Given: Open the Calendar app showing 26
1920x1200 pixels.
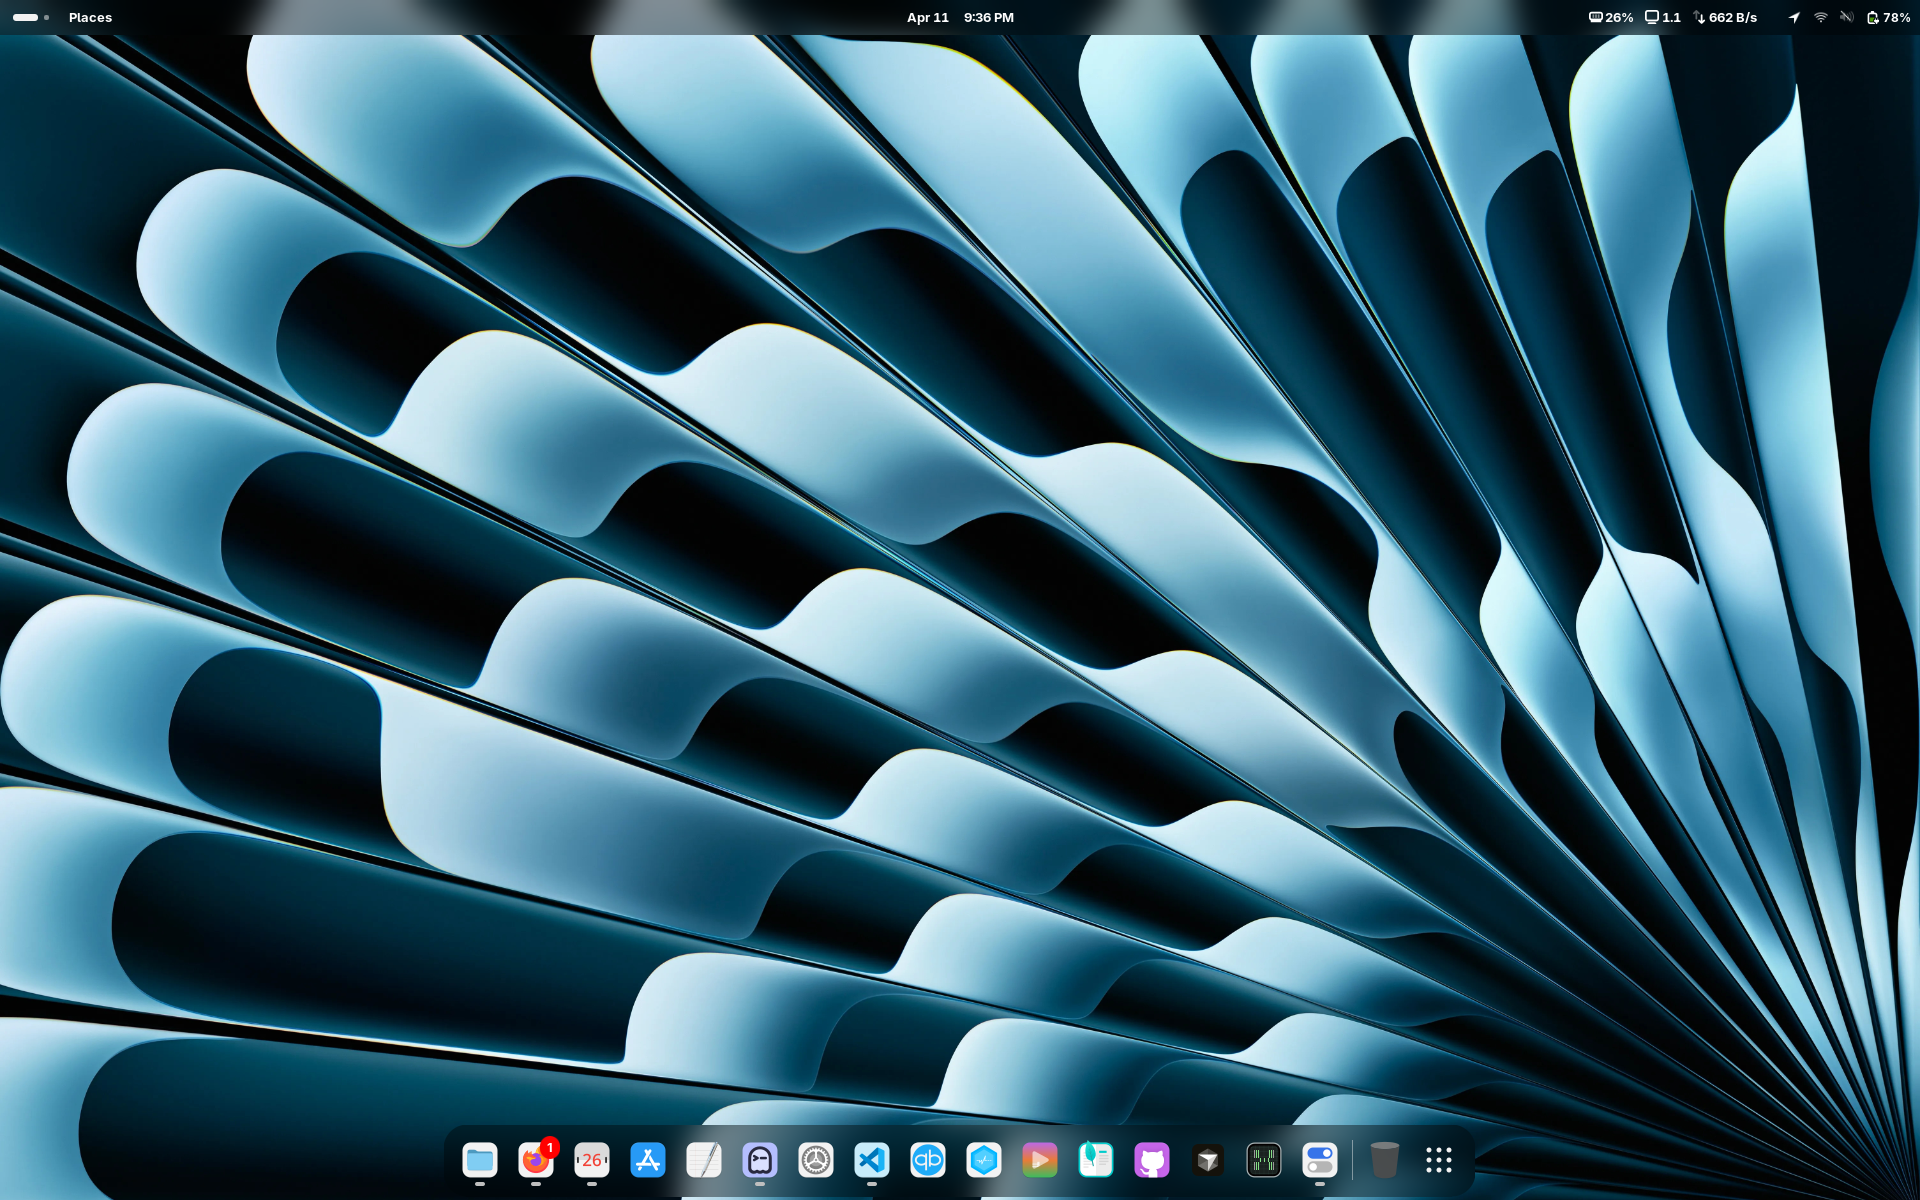Looking at the screenshot, I should (592, 1160).
